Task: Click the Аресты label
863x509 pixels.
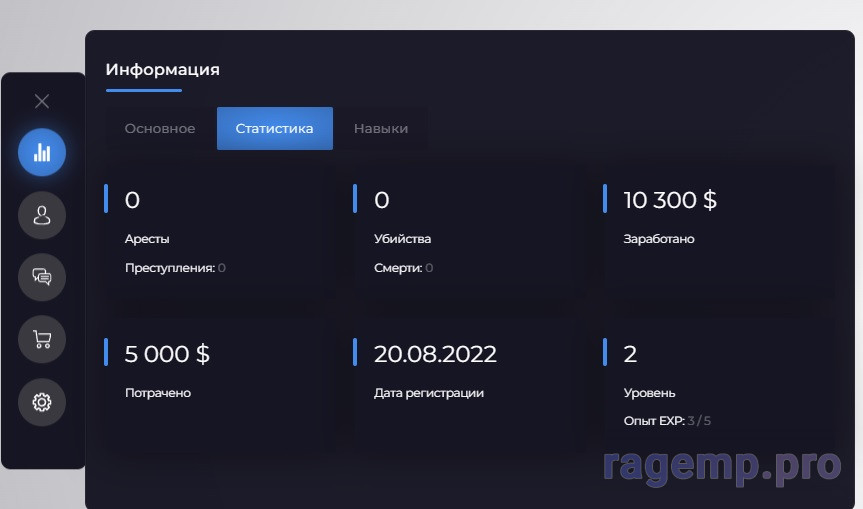Action: pyautogui.click(x=147, y=239)
